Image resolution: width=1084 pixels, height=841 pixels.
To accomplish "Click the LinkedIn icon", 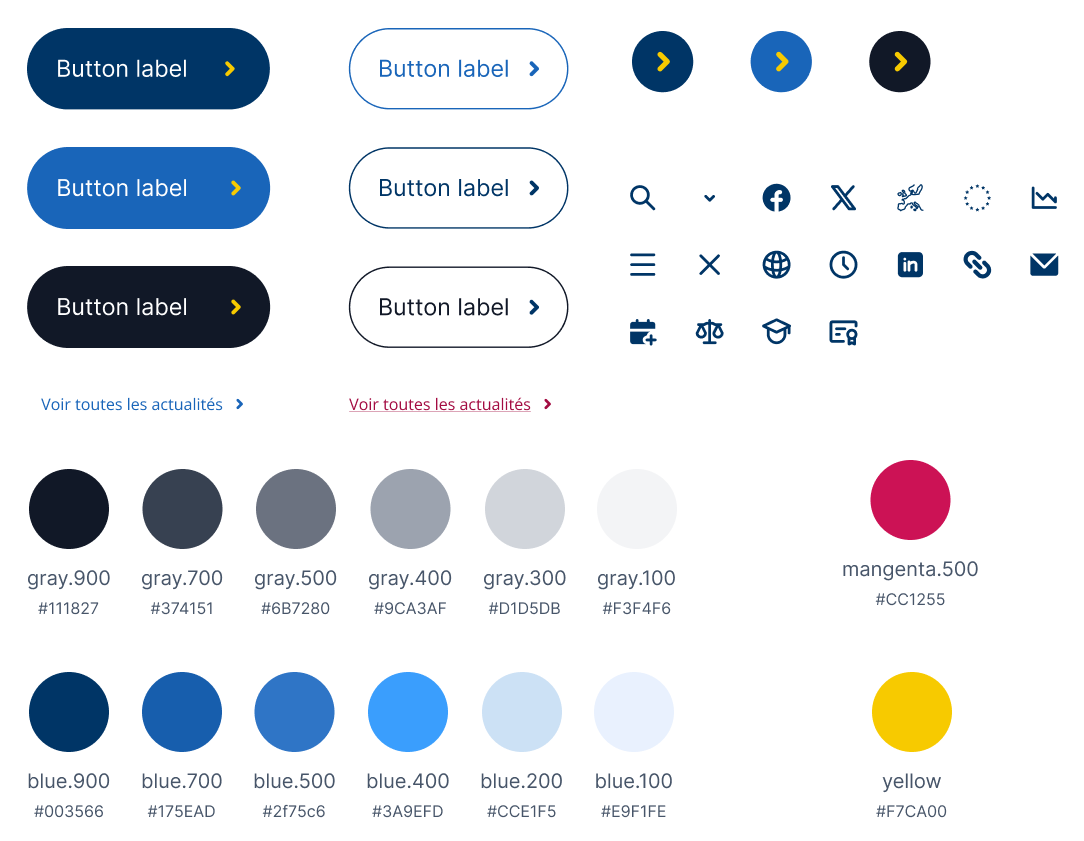I will (910, 264).
